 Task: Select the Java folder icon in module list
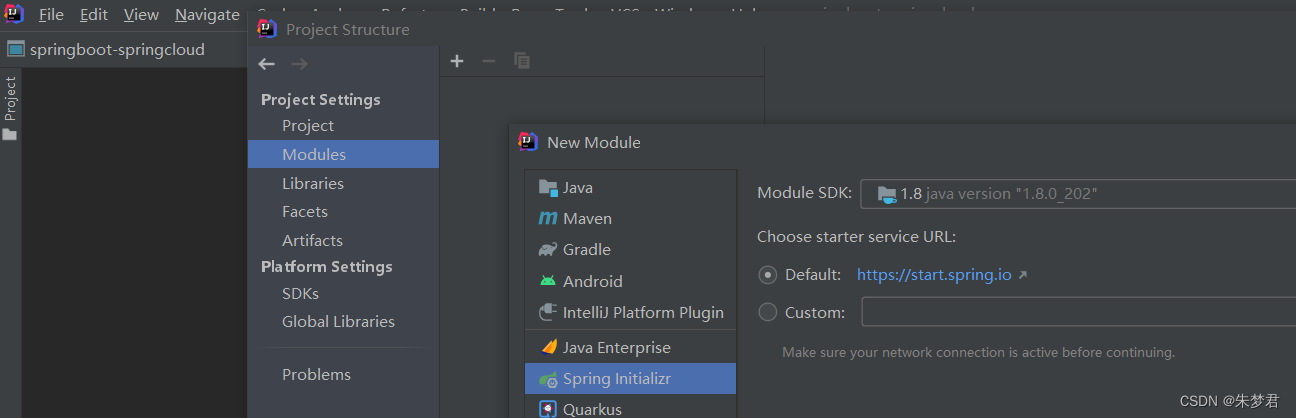click(547, 187)
